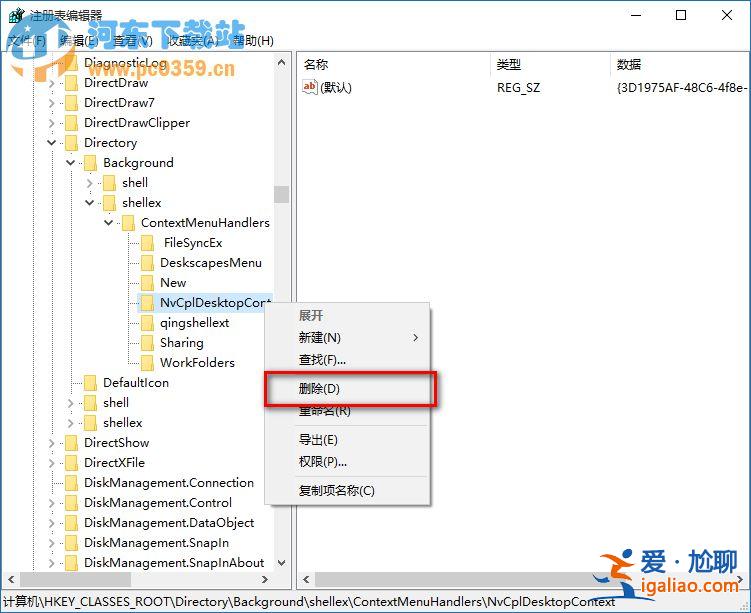Click the tree pane scroll up arrow
Screen dimensions: 751x613
coord(282,63)
